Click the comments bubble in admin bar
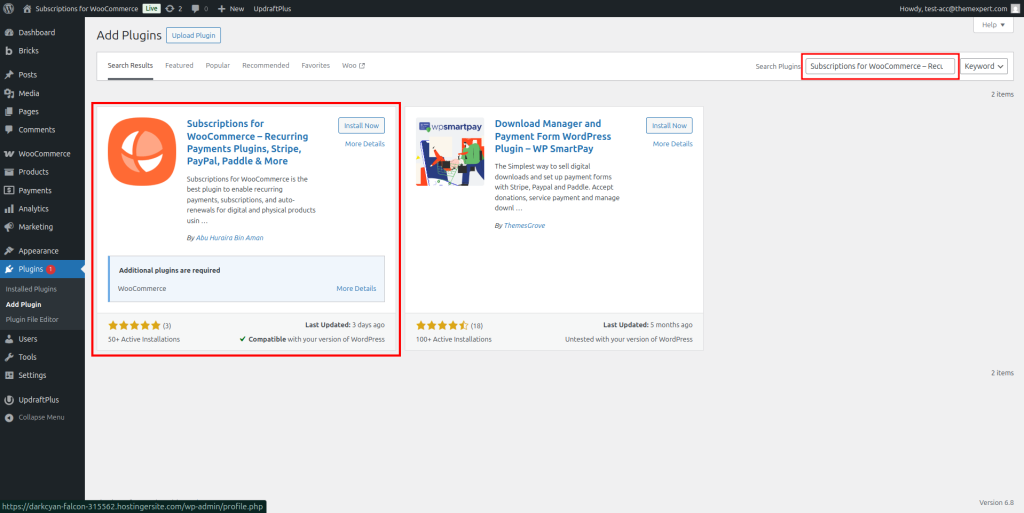The image size is (1024, 513). point(200,8)
